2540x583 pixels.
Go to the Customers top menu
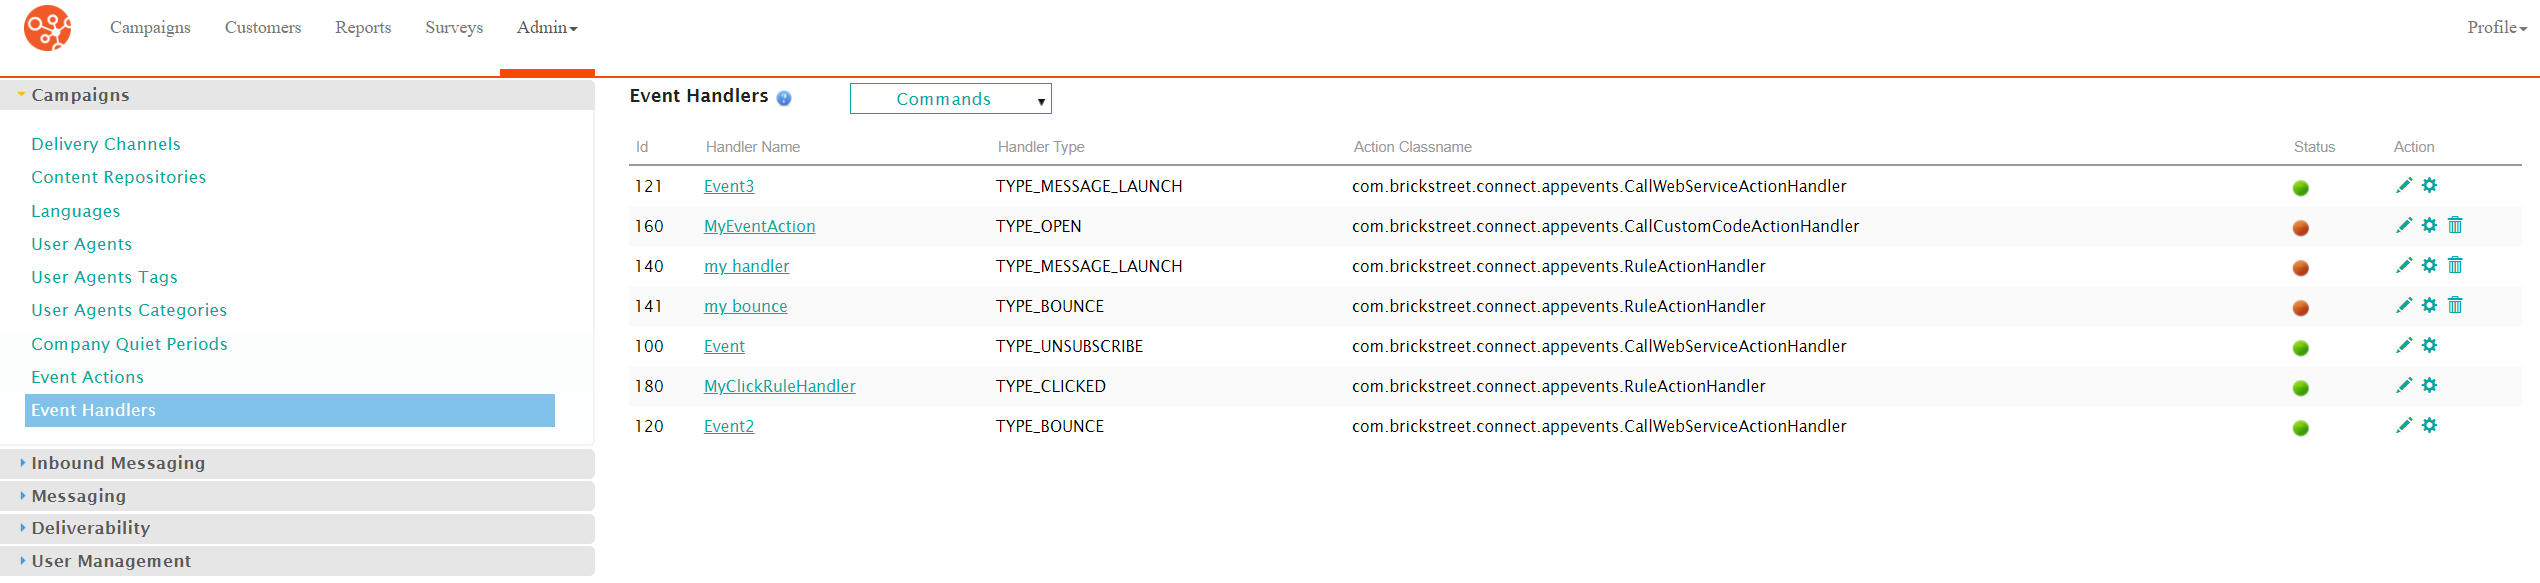pos(263,28)
